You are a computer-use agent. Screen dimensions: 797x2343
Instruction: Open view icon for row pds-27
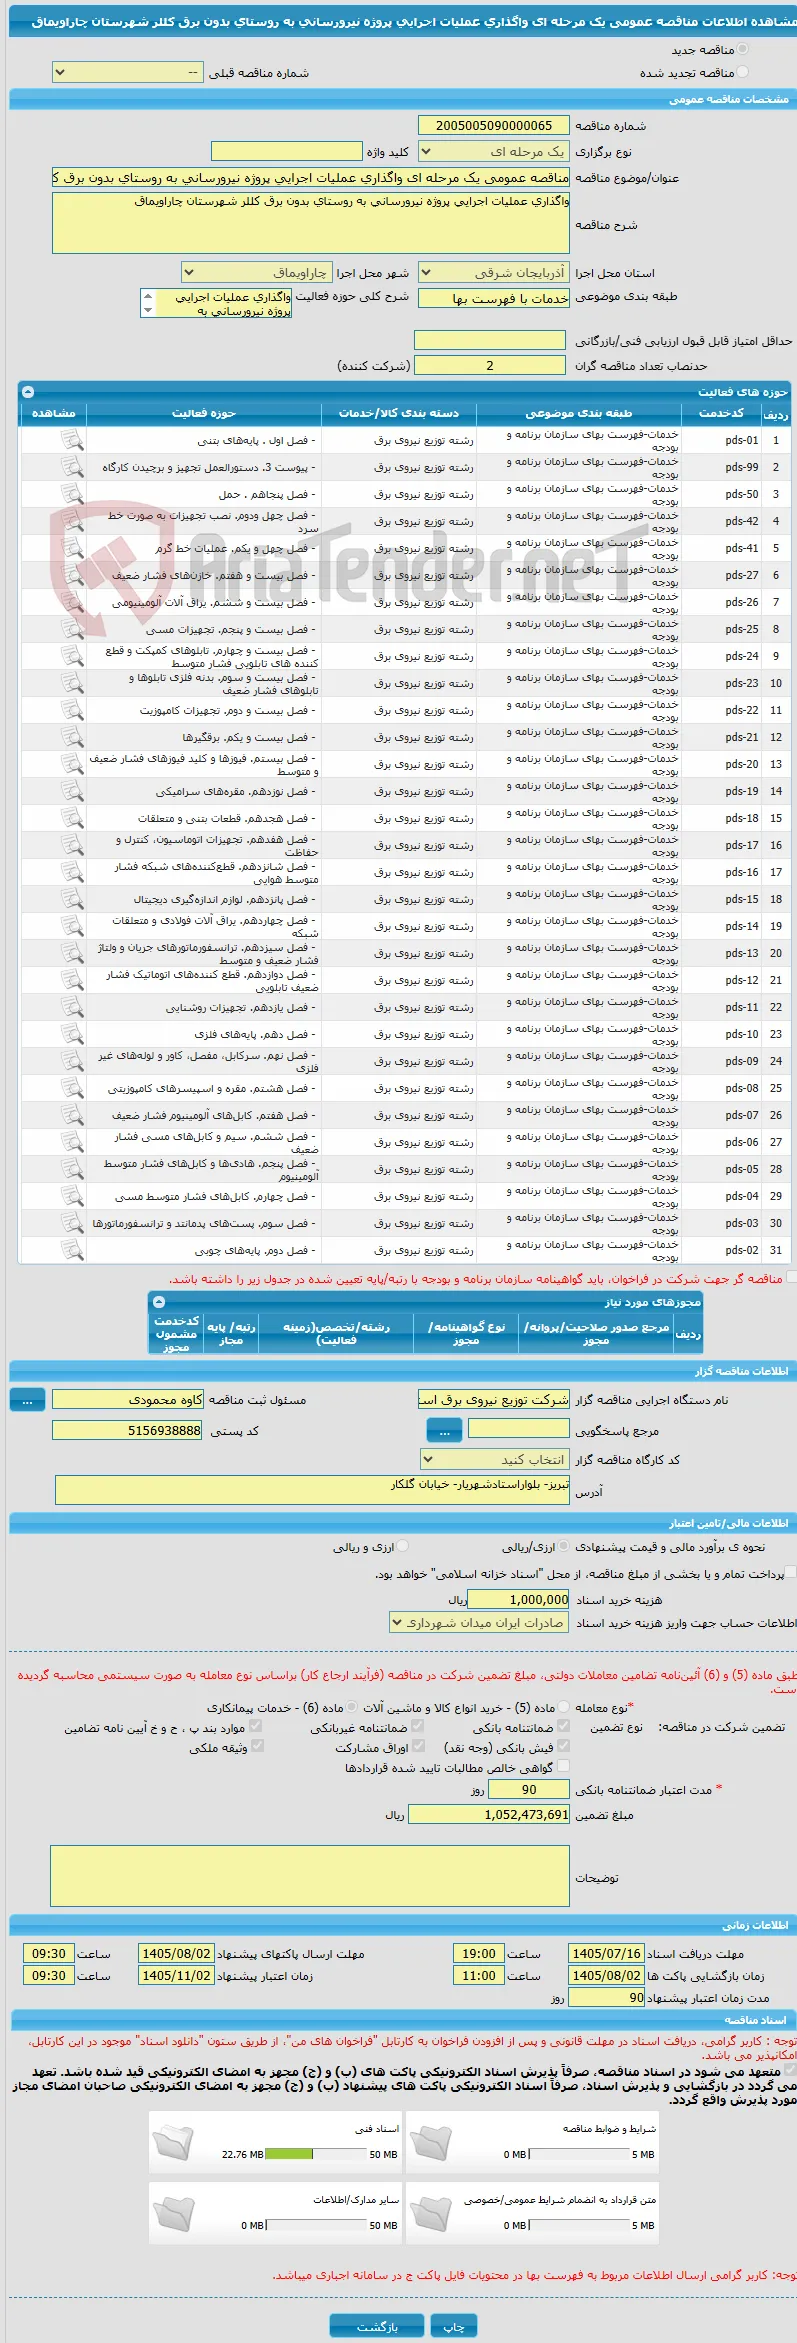tap(72, 575)
